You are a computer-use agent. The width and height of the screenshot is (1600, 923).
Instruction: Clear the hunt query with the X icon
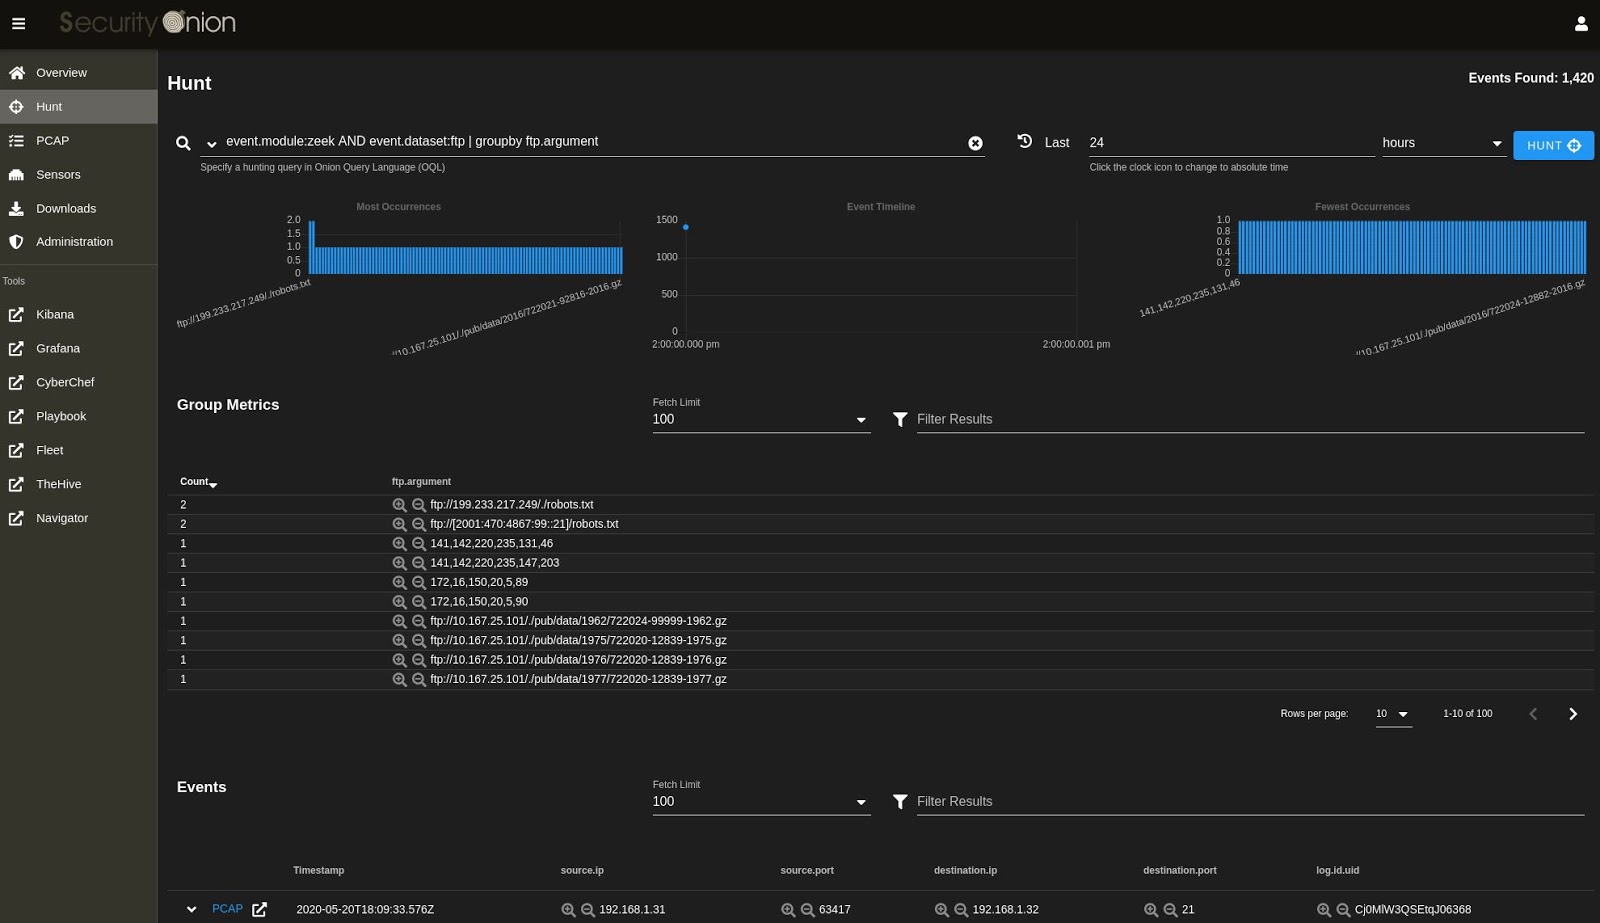pos(975,142)
